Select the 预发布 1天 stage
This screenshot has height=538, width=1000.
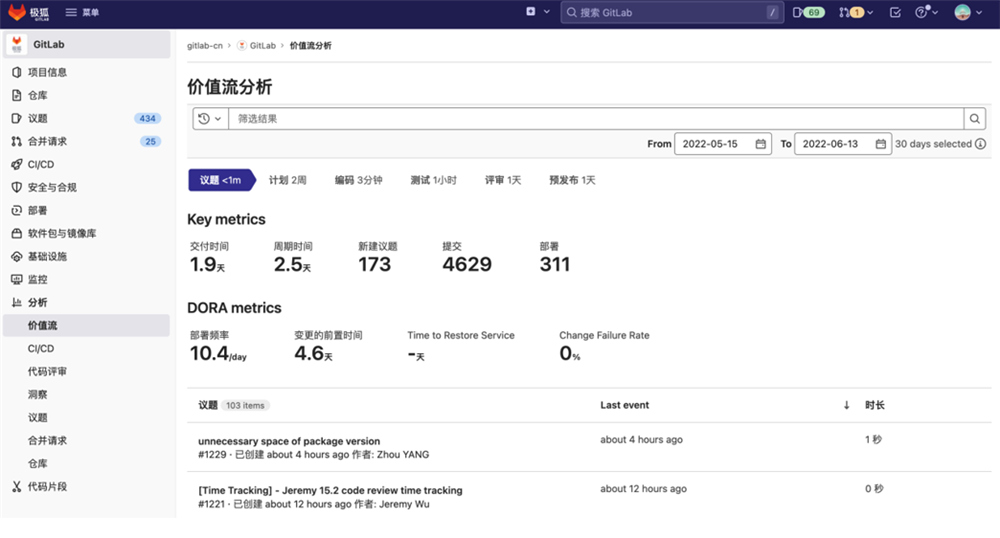[x=573, y=180]
